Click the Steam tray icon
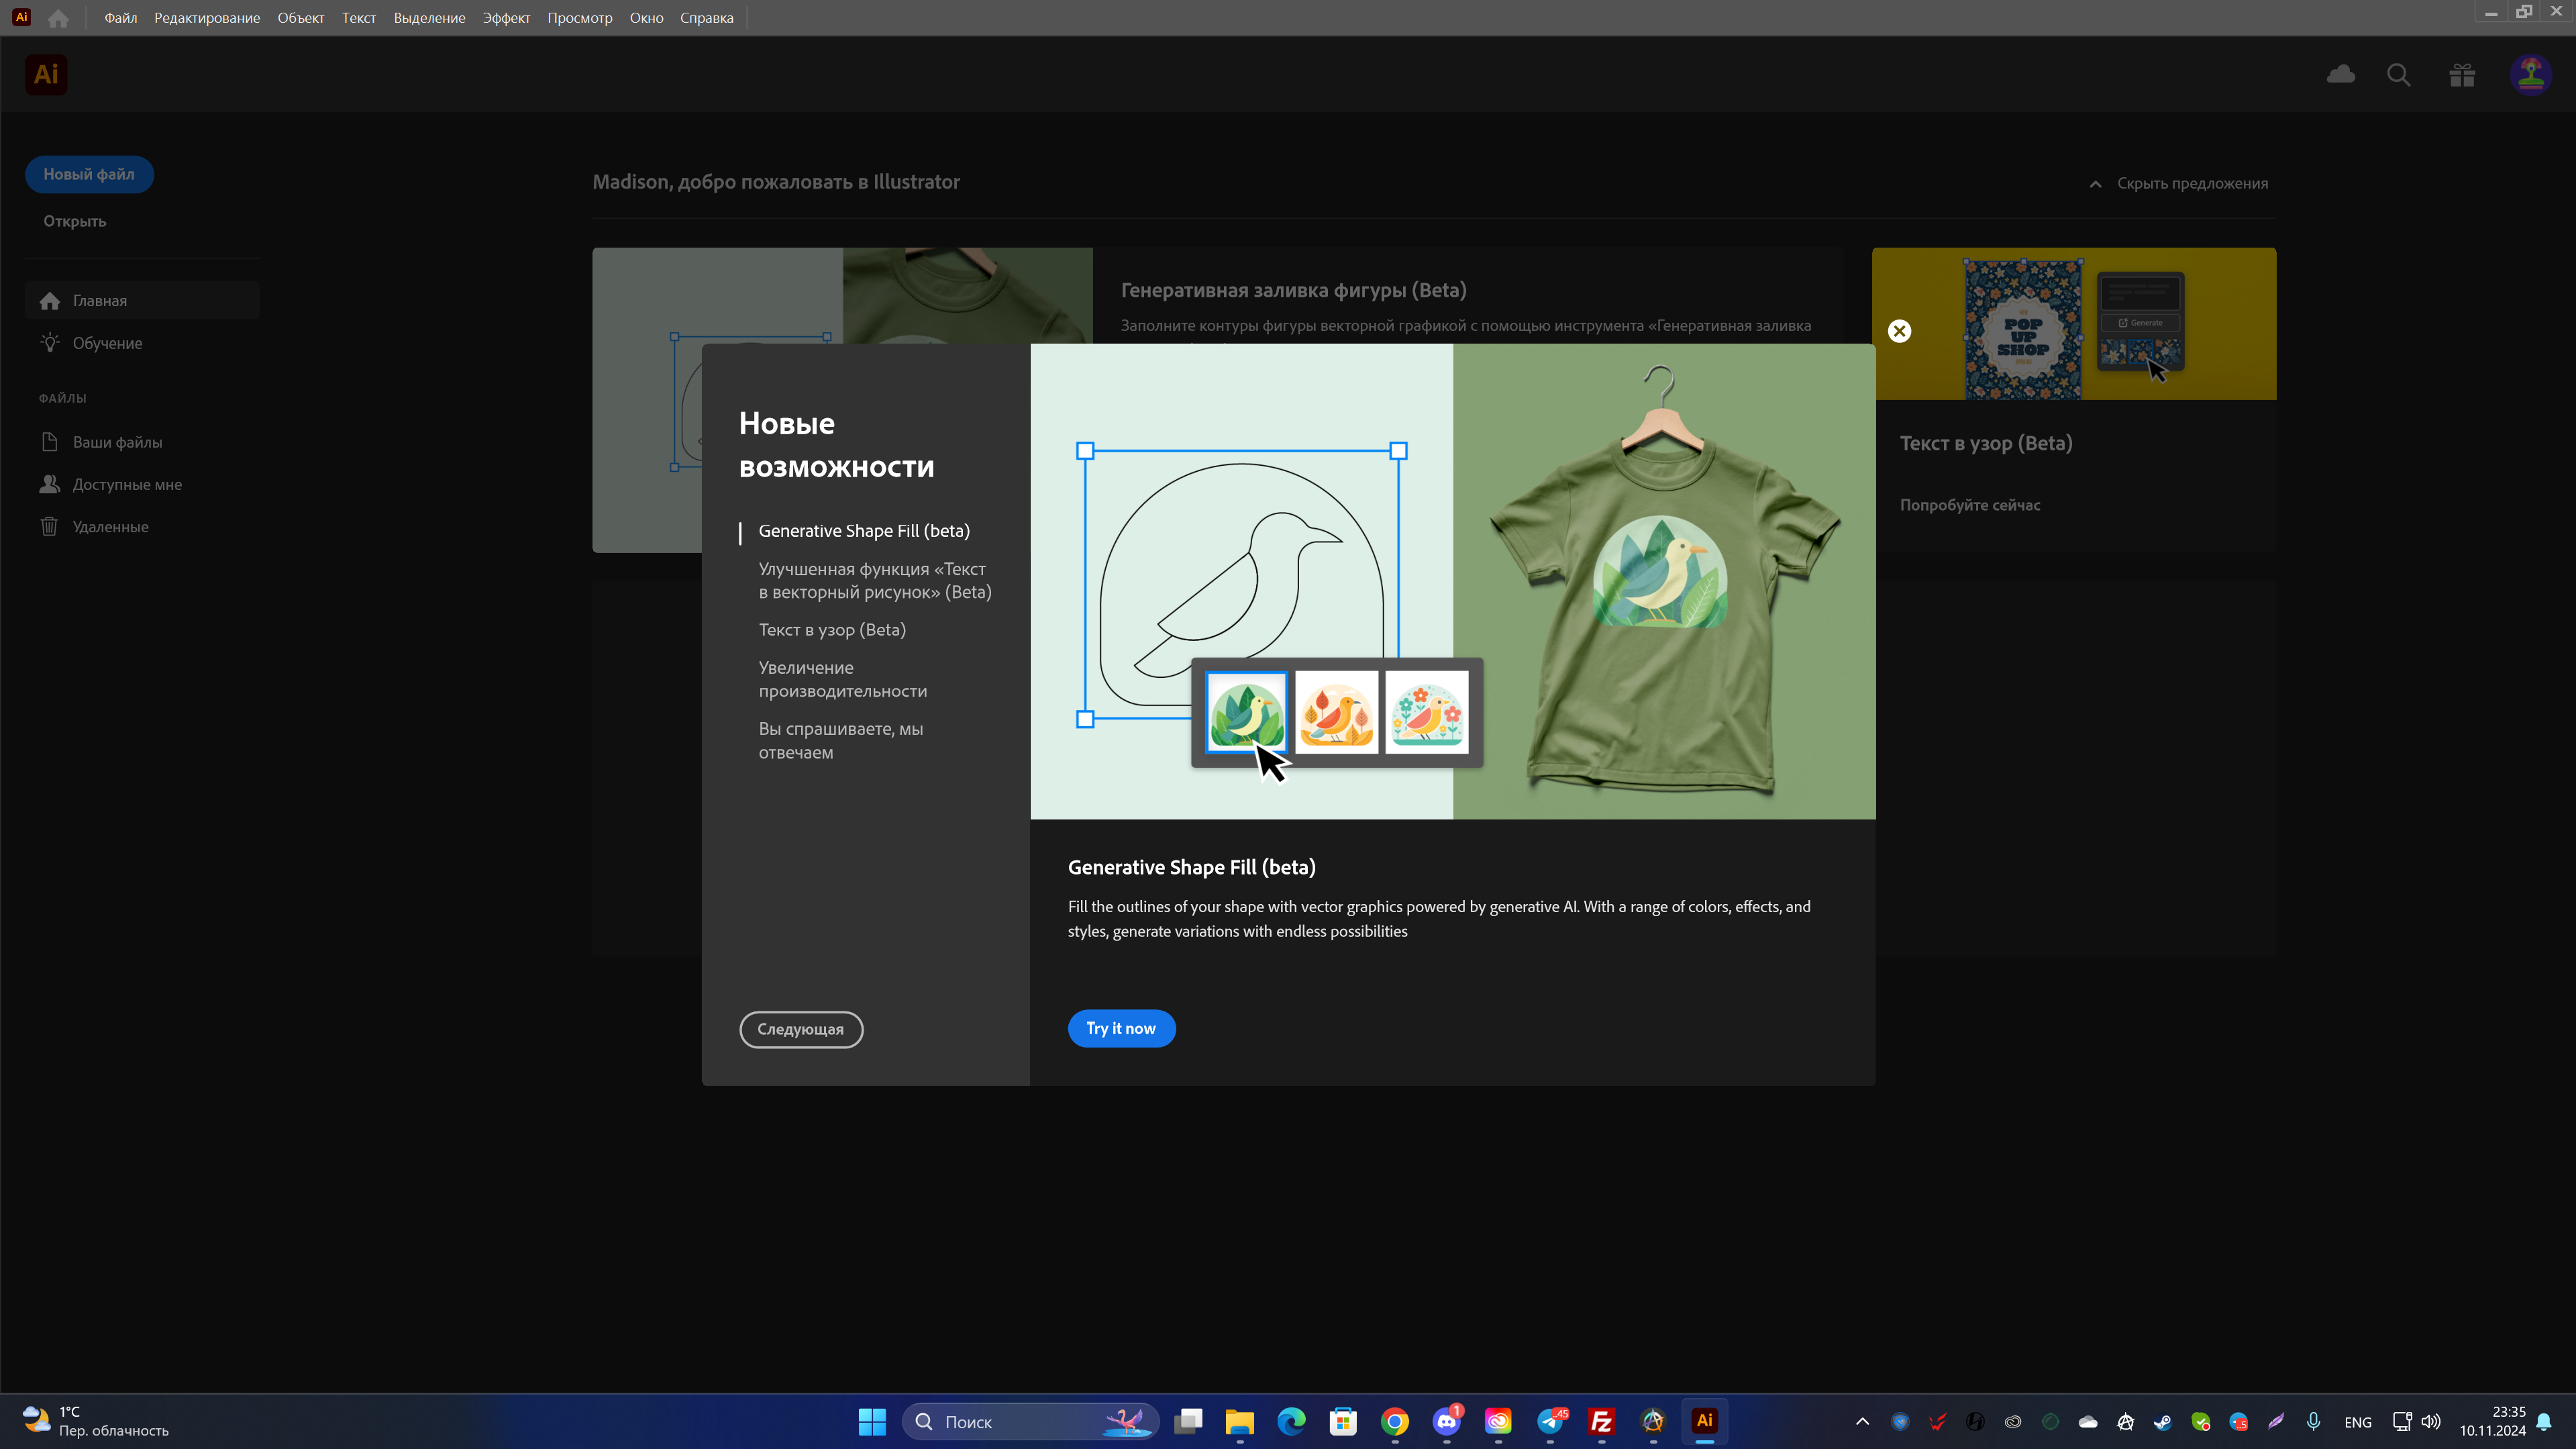 (2163, 1421)
